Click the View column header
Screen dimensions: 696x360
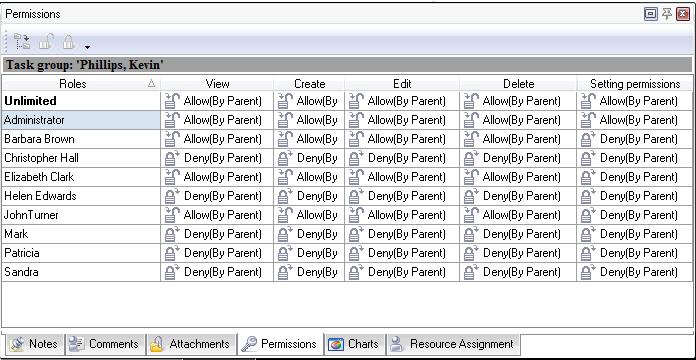coord(217,83)
